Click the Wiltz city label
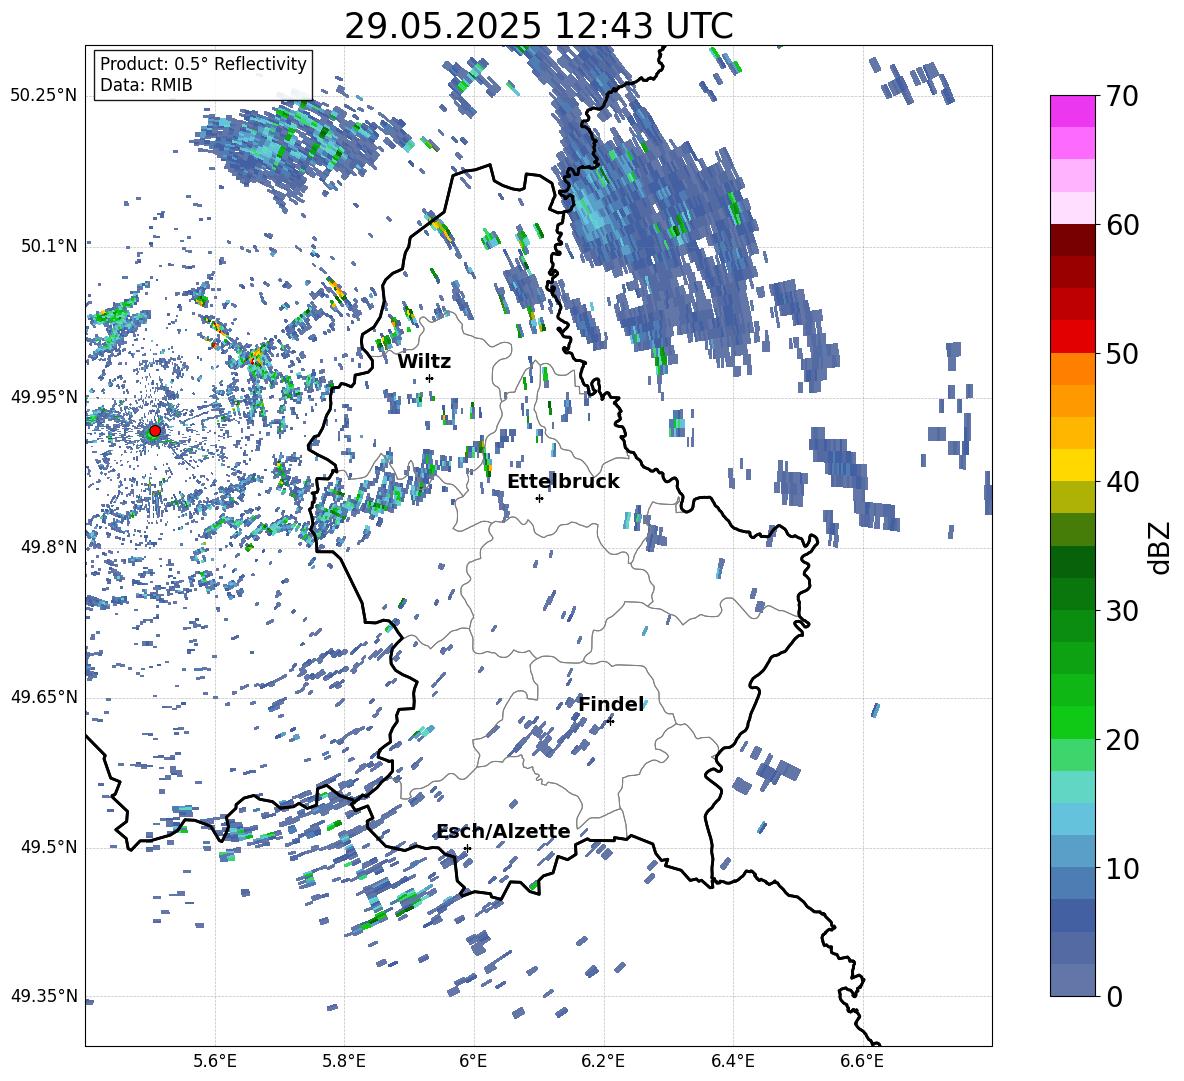Image resolution: width=1184 pixels, height=1081 pixels. (x=424, y=362)
